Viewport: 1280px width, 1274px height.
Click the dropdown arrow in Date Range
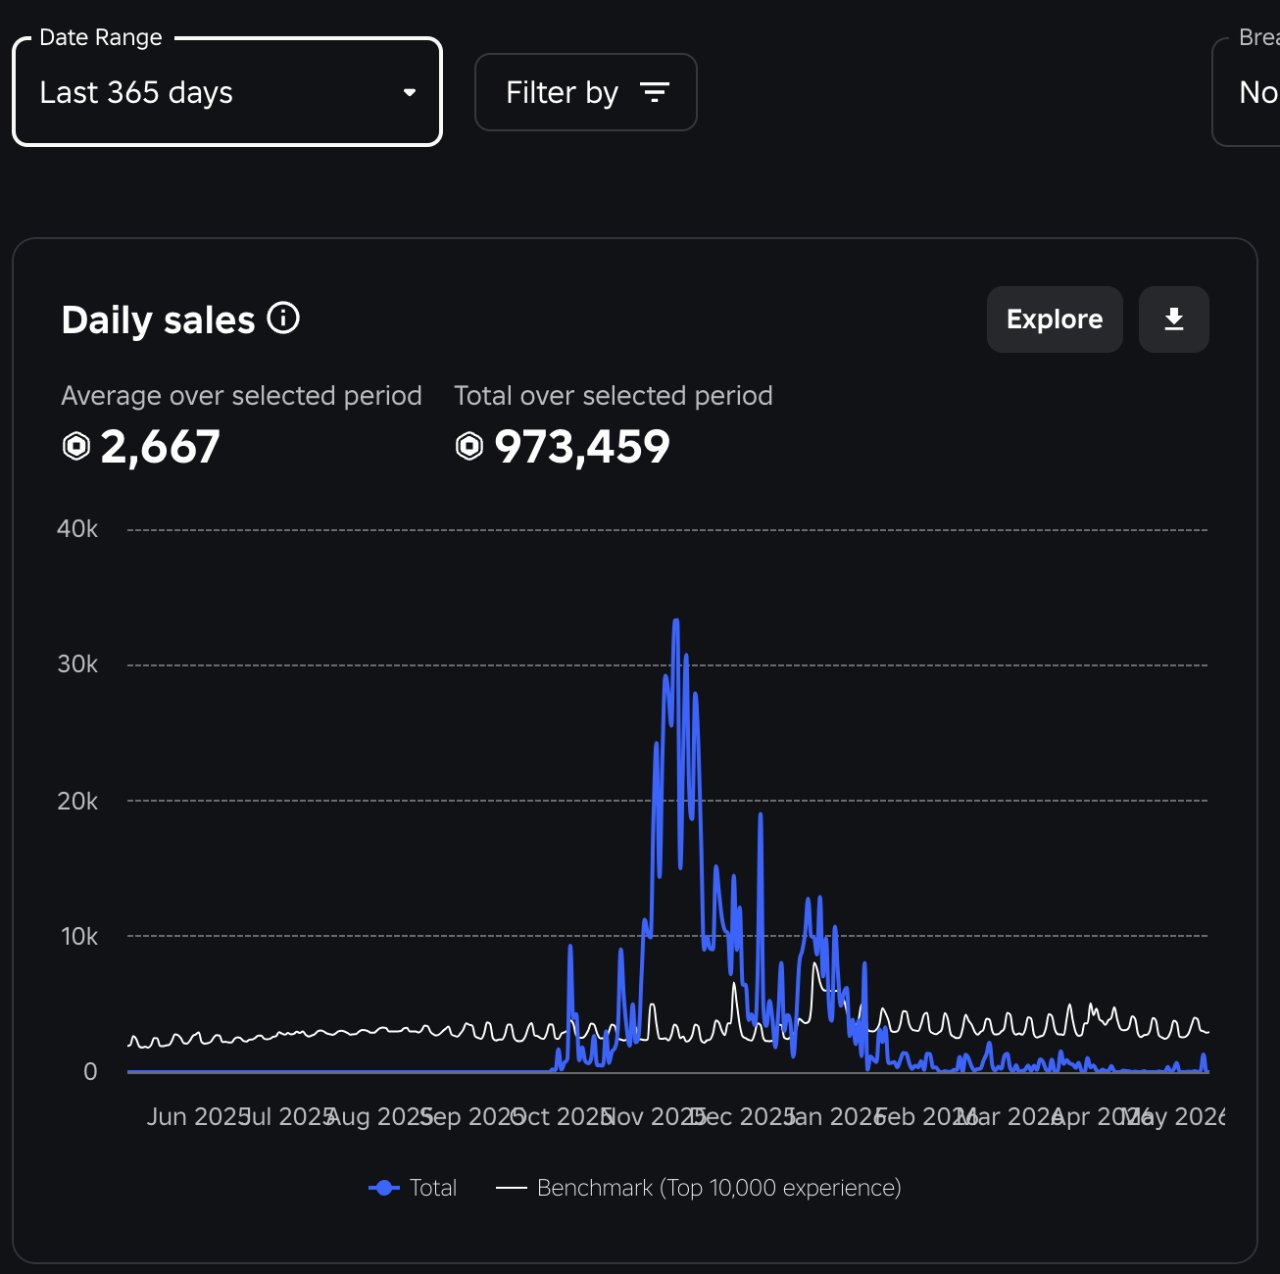coord(409,92)
